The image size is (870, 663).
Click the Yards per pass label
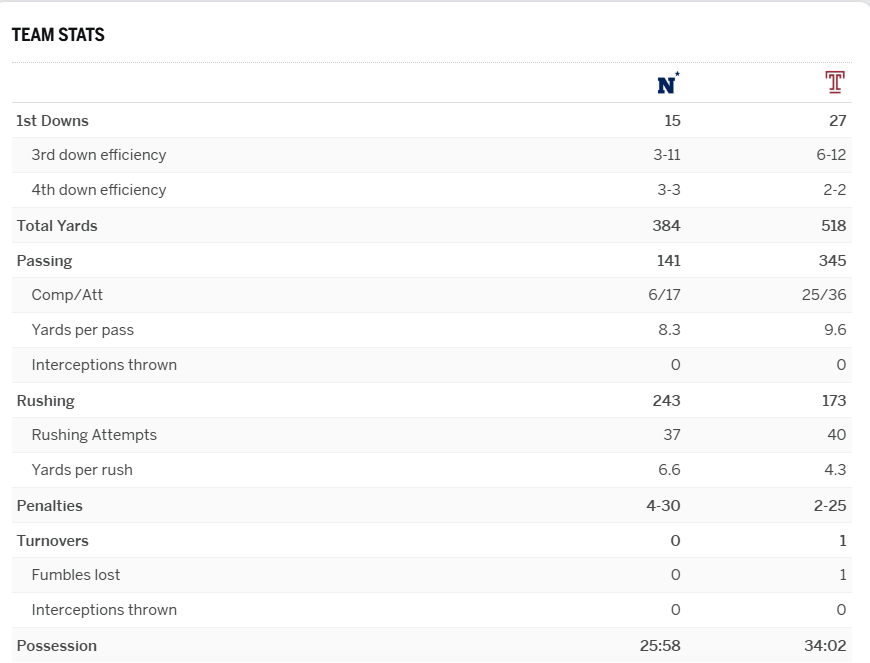click(82, 330)
